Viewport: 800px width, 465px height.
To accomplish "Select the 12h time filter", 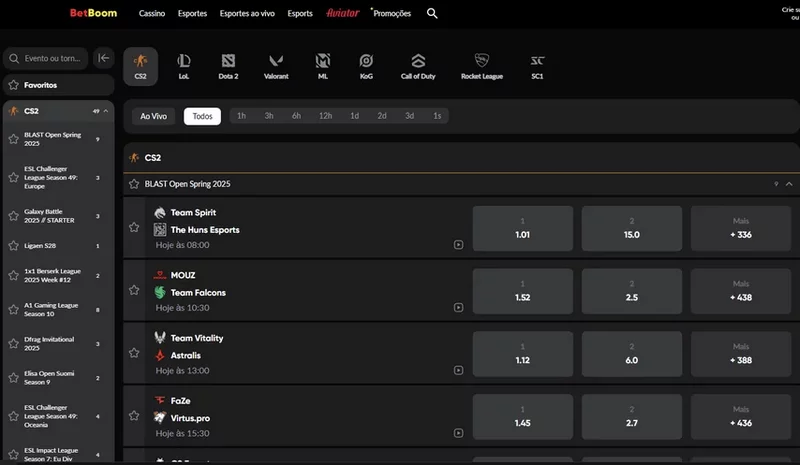I will click(325, 116).
